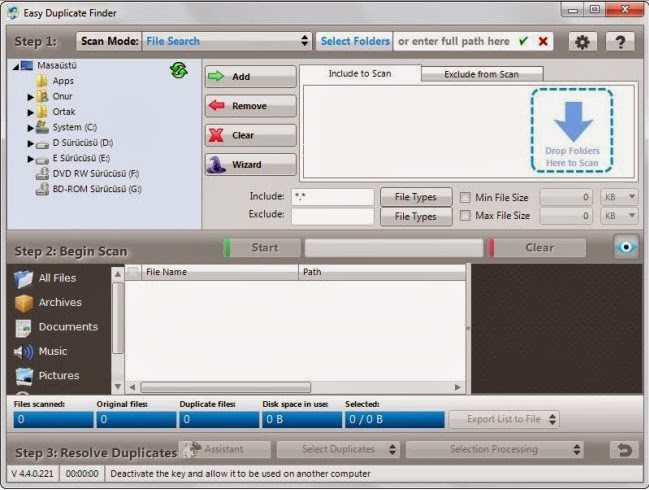Expand the D Sürücüsü (D:) node

[30, 143]
